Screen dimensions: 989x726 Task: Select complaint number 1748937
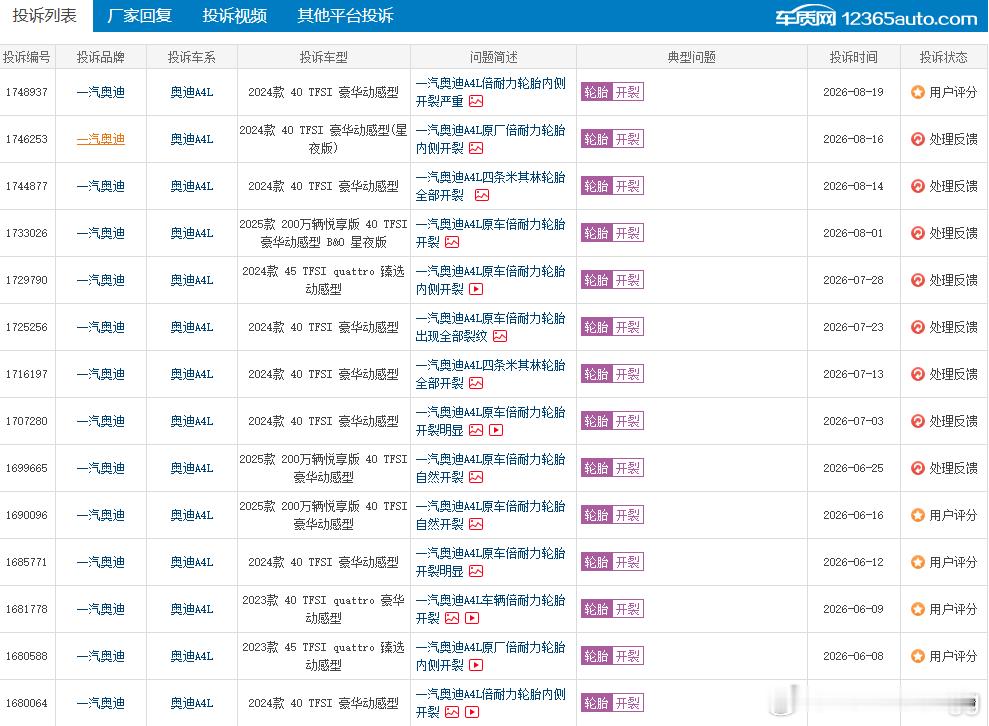tap(26, 92)
